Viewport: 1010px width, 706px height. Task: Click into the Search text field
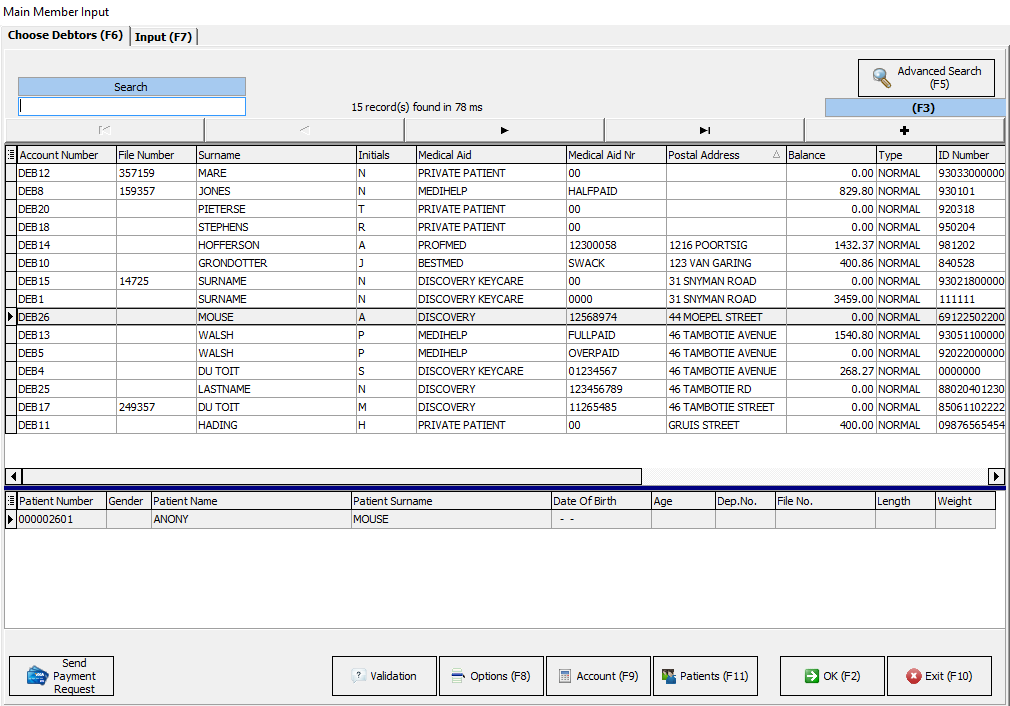pyautogui.click(x=131, y=106)
